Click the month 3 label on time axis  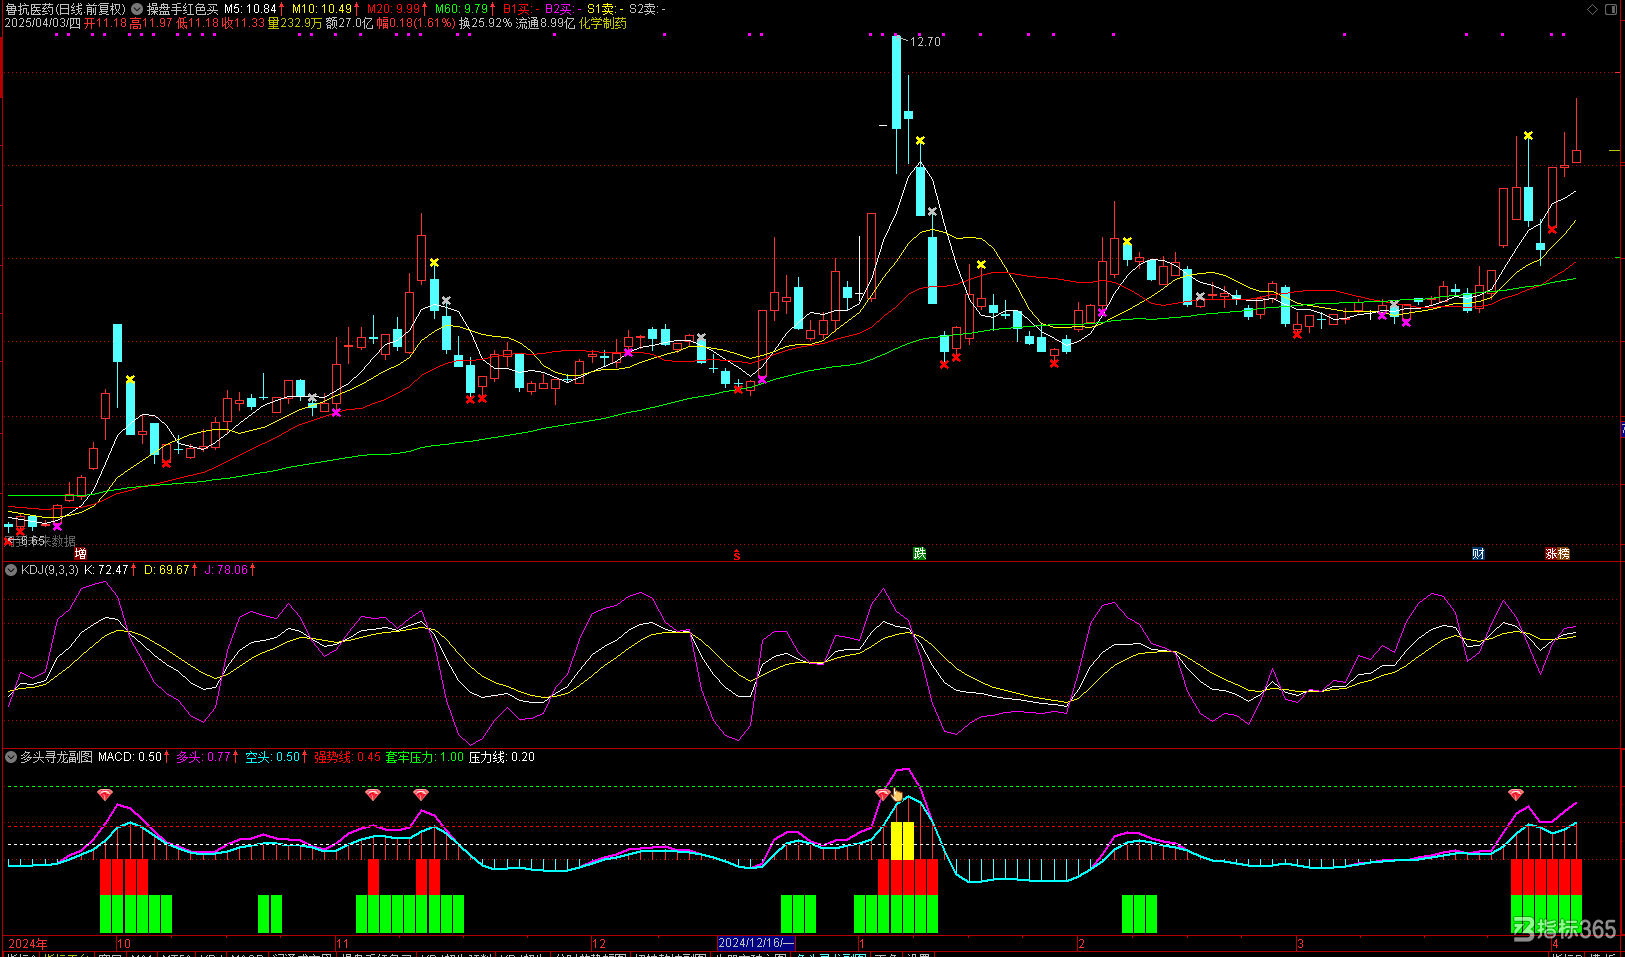click(x=1300, y=943)
